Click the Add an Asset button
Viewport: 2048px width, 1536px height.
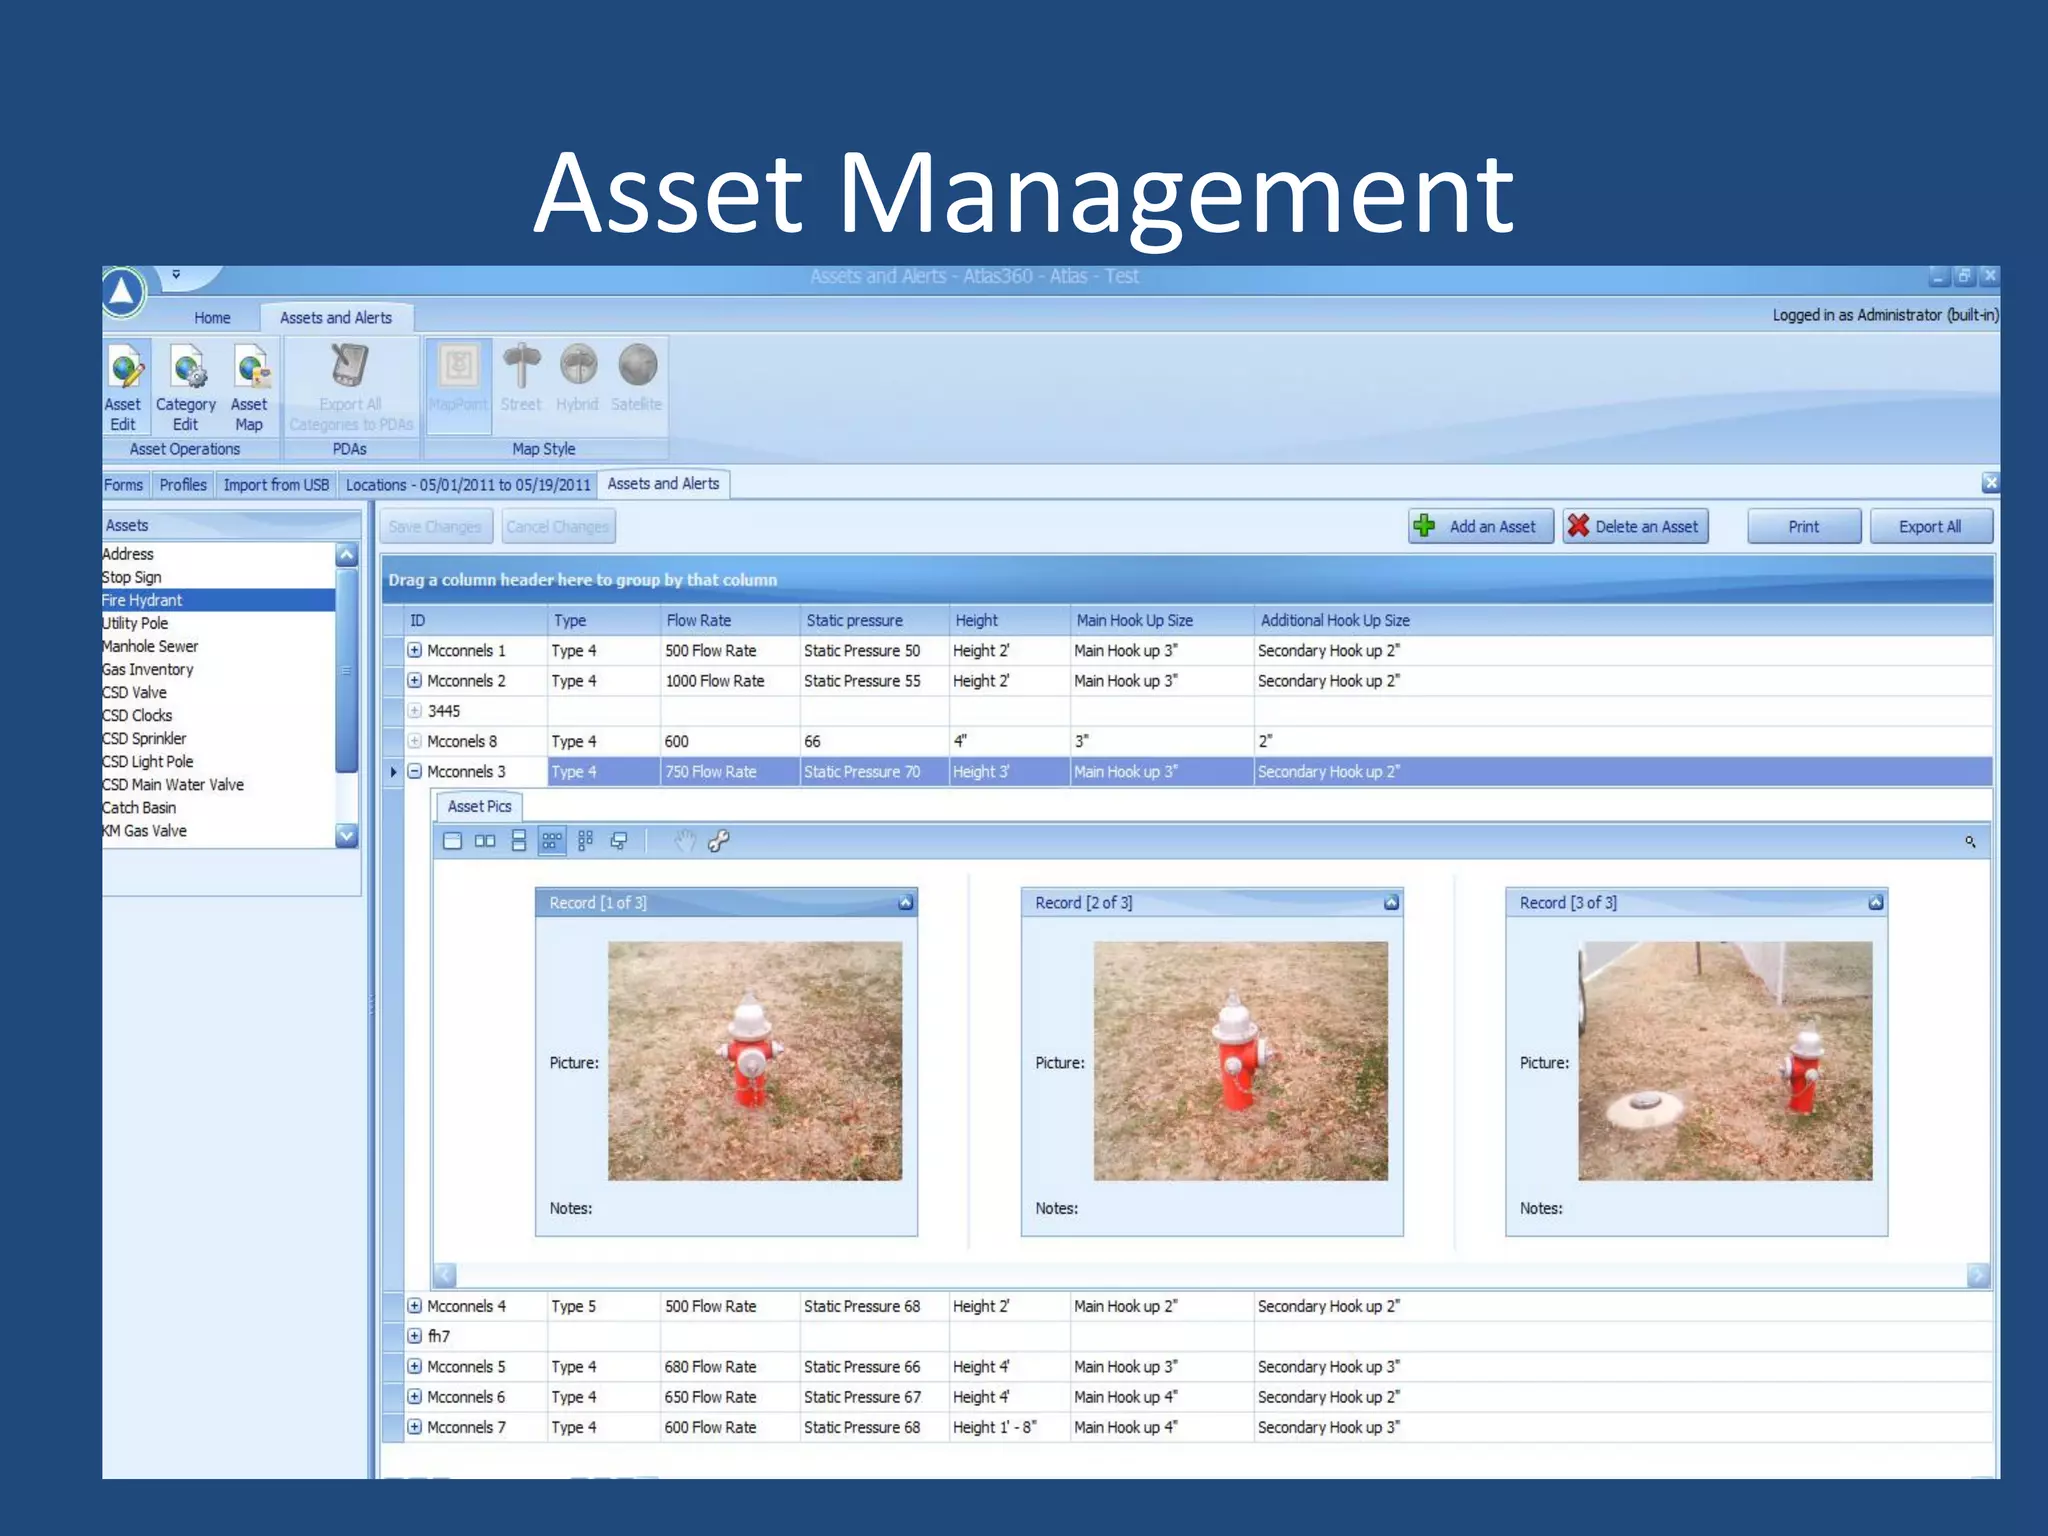[1480, 526]
